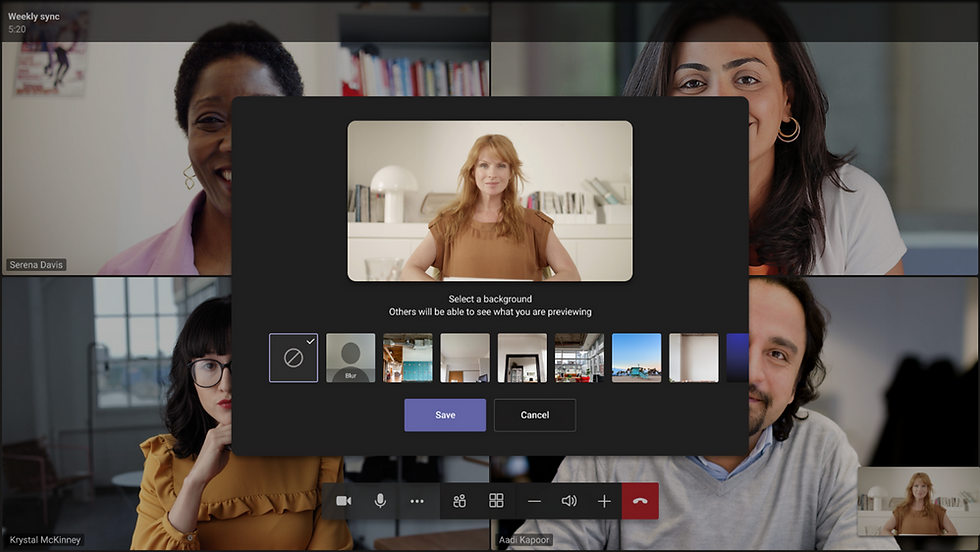The width and height of the screenshot is (980, 552).
Task: Click the Save button
Action: pyautogui.click(x=445, y=415)
